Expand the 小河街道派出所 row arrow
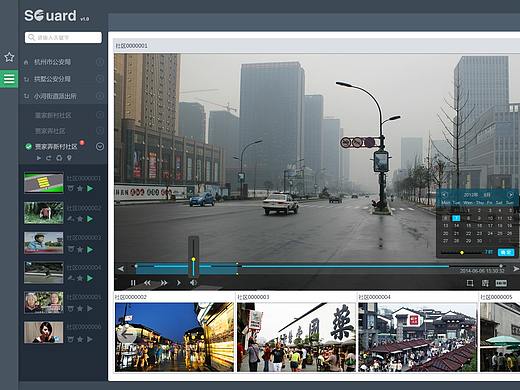The image size is (520, 390). pos(100,96)
